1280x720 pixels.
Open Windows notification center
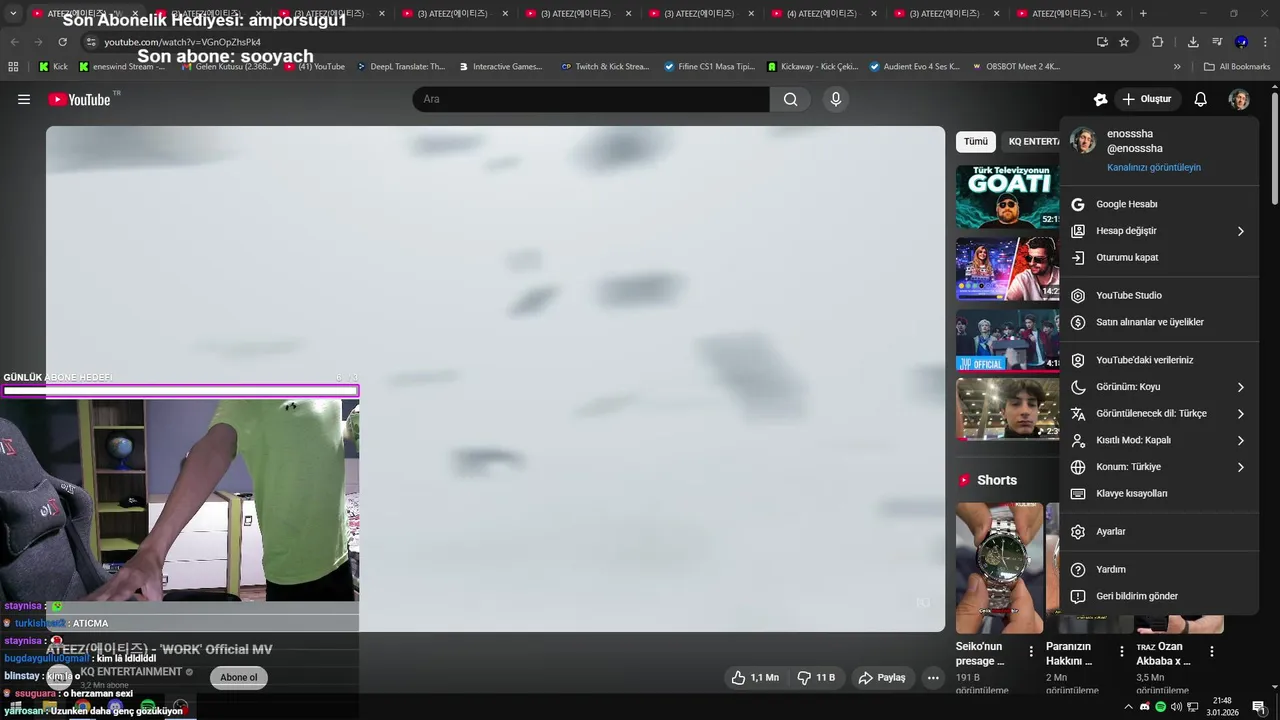[1259, 707]
